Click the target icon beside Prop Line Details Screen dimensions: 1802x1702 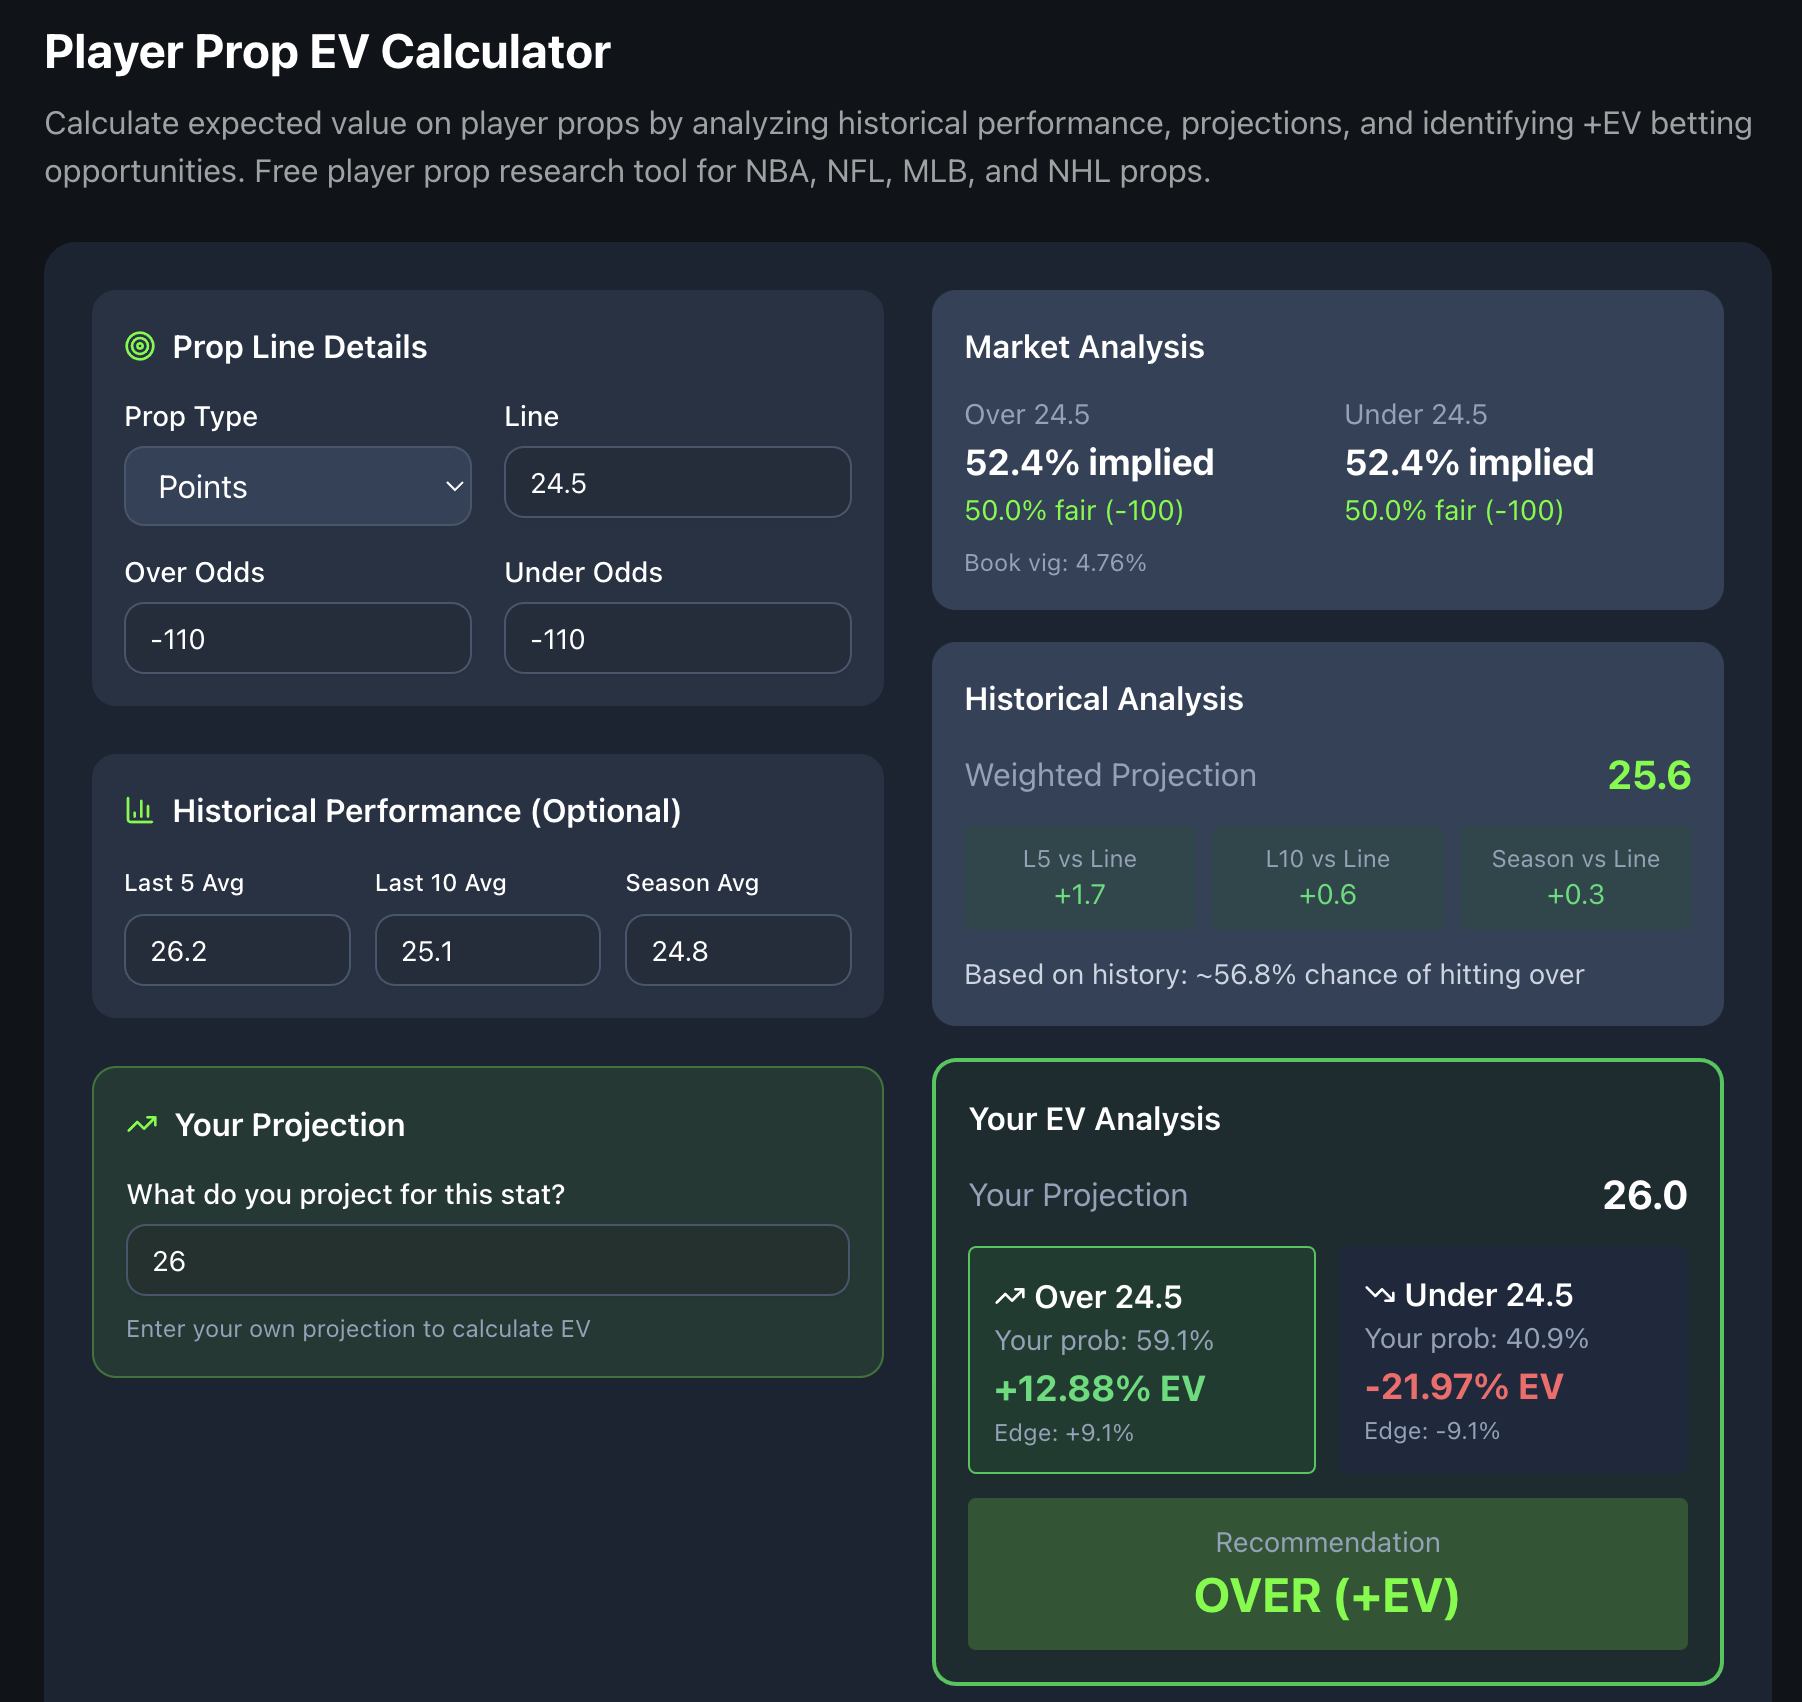[140, 346]
